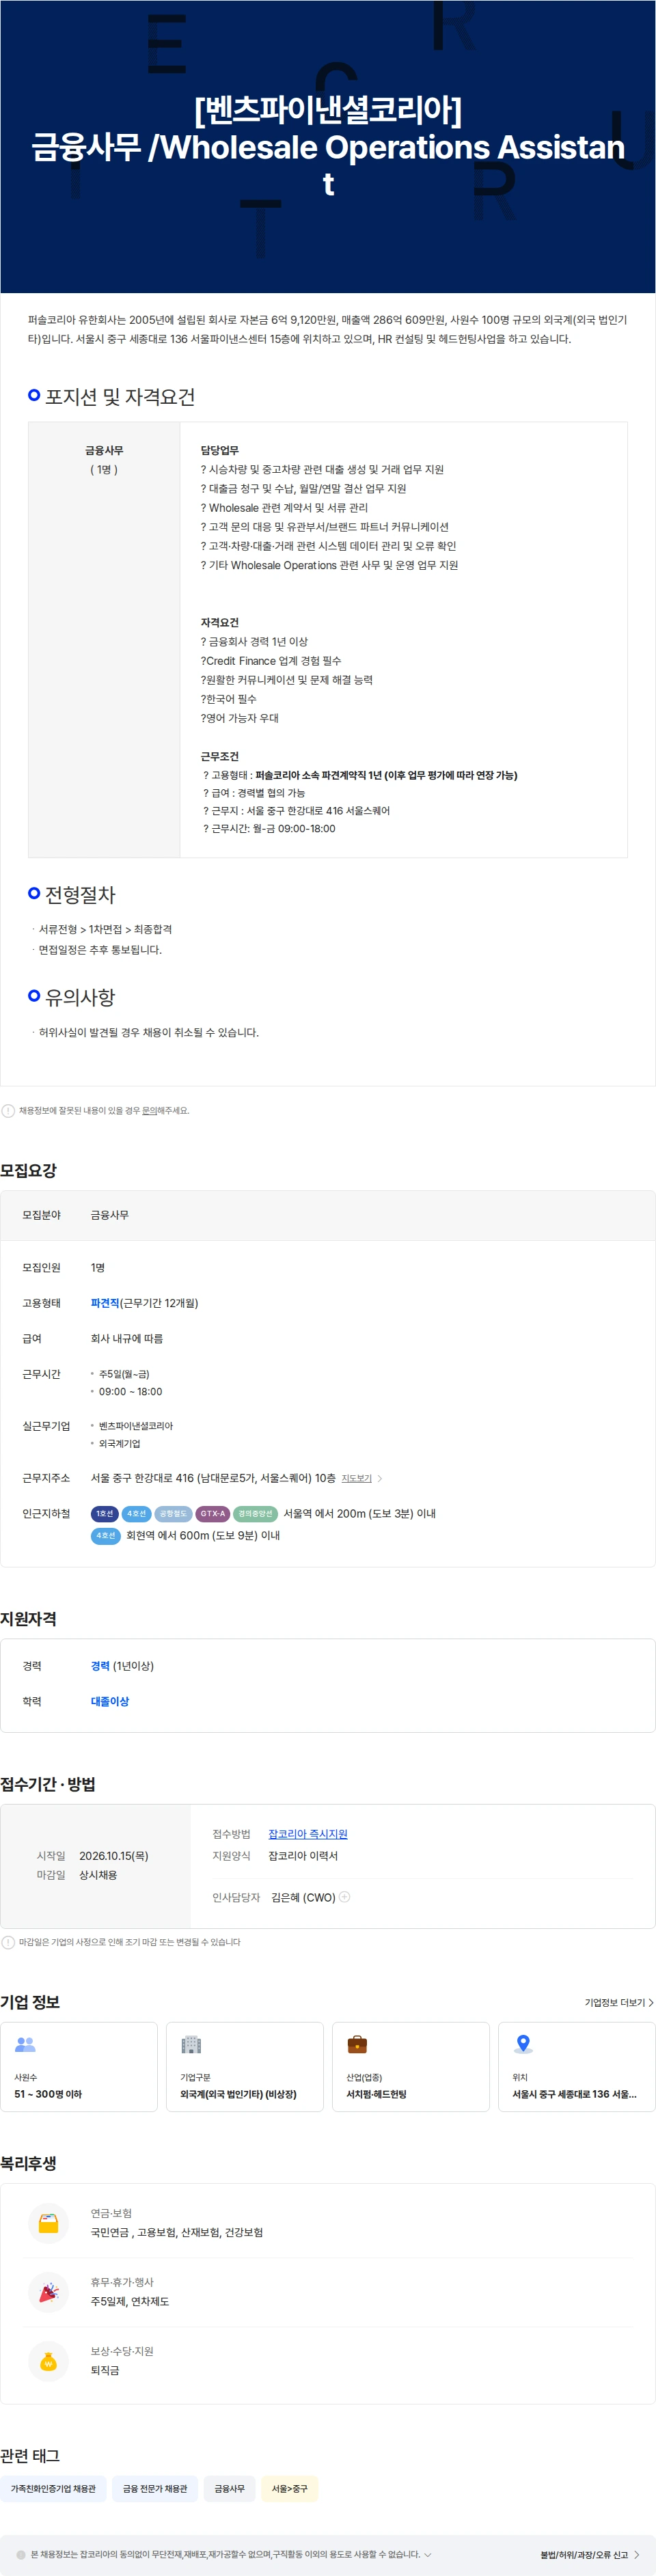Click the GTX-A subway badge
The height and width of the screenshot is (2576, 656).
[213, 1514]
